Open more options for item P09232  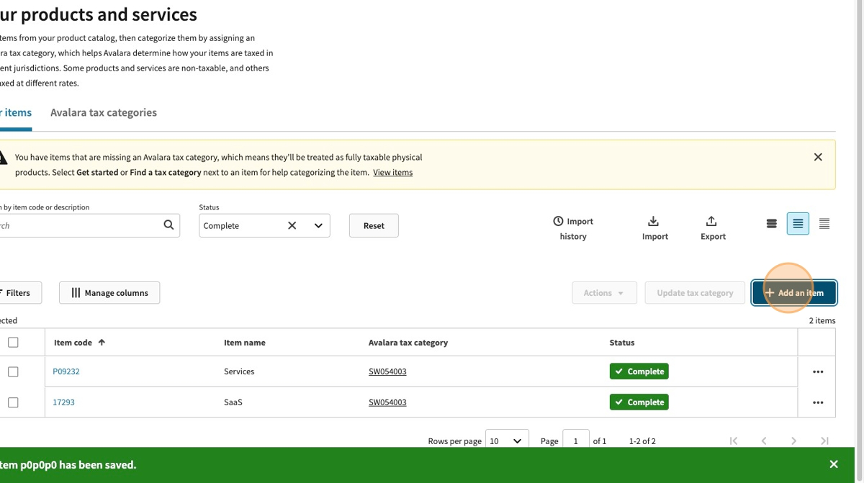[x=818, y=372]
